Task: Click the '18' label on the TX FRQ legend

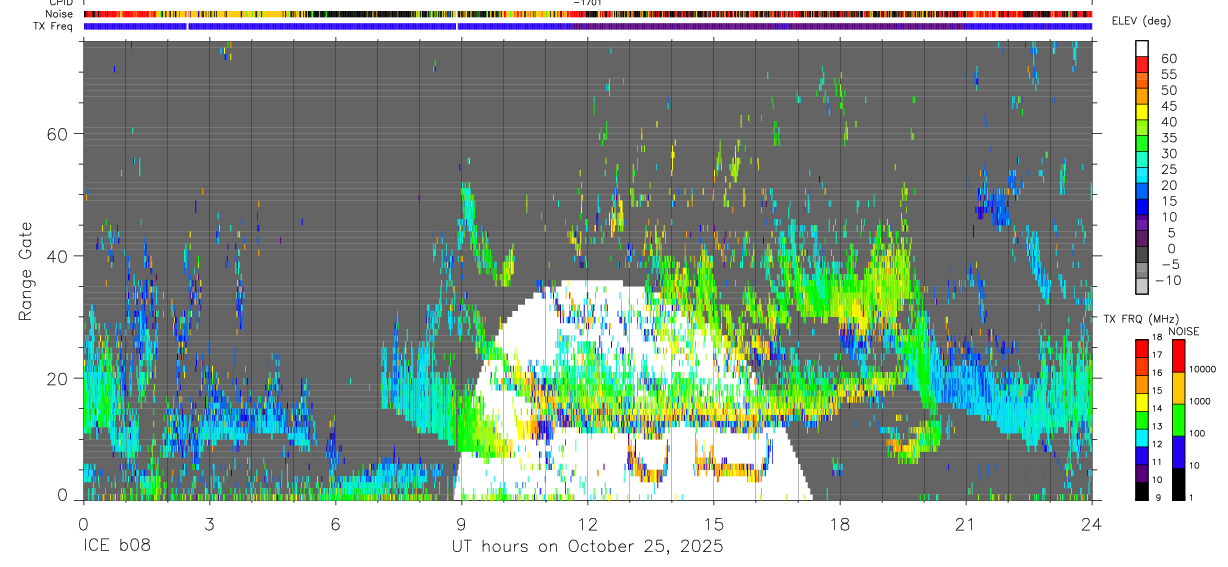Action: (x=1158, y=337)
